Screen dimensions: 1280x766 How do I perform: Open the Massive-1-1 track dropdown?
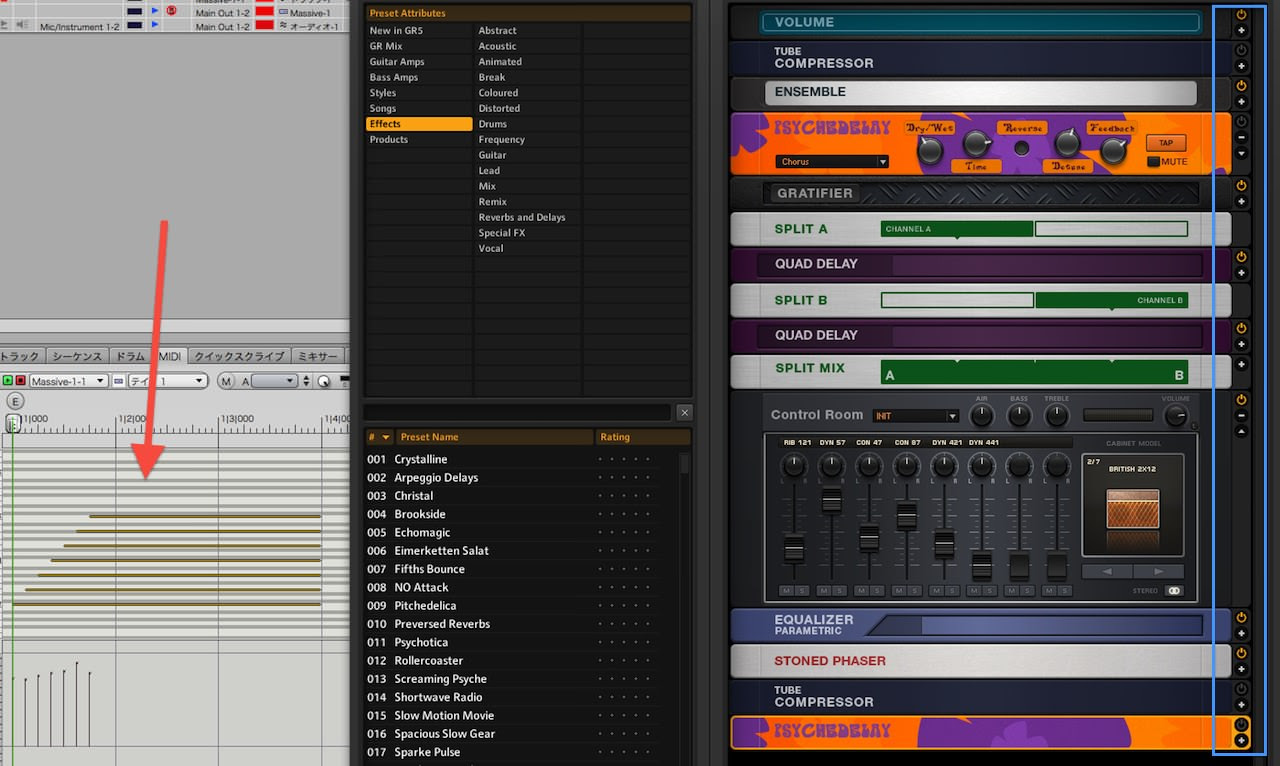click(x=69, y=381)
